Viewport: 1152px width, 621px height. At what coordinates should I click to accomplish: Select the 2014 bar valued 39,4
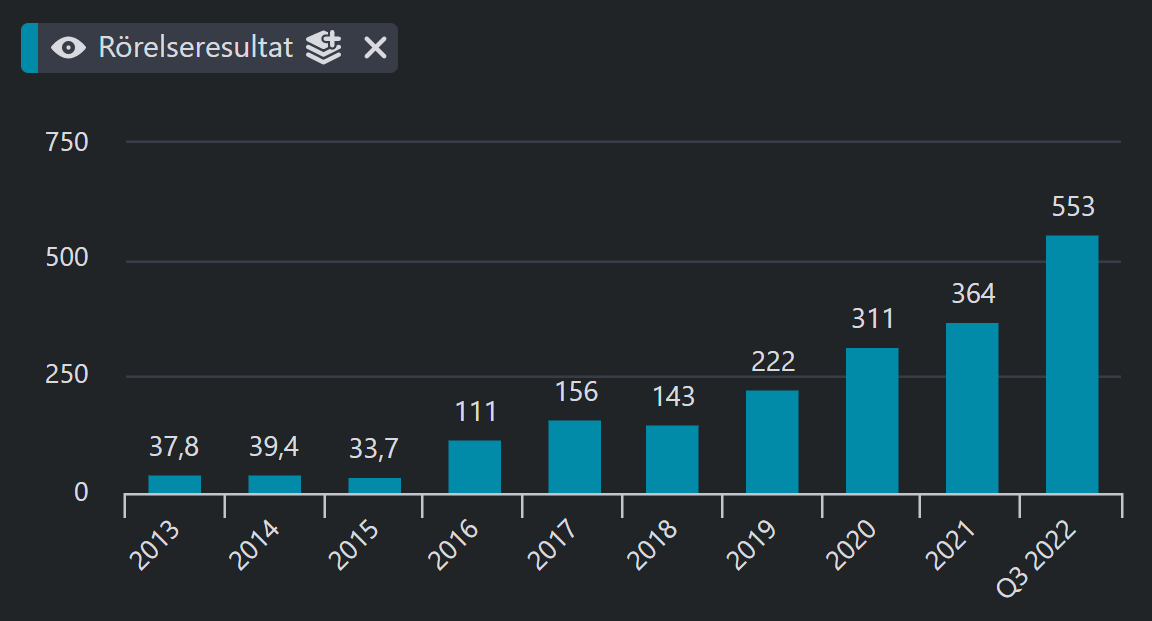point(275,484)
